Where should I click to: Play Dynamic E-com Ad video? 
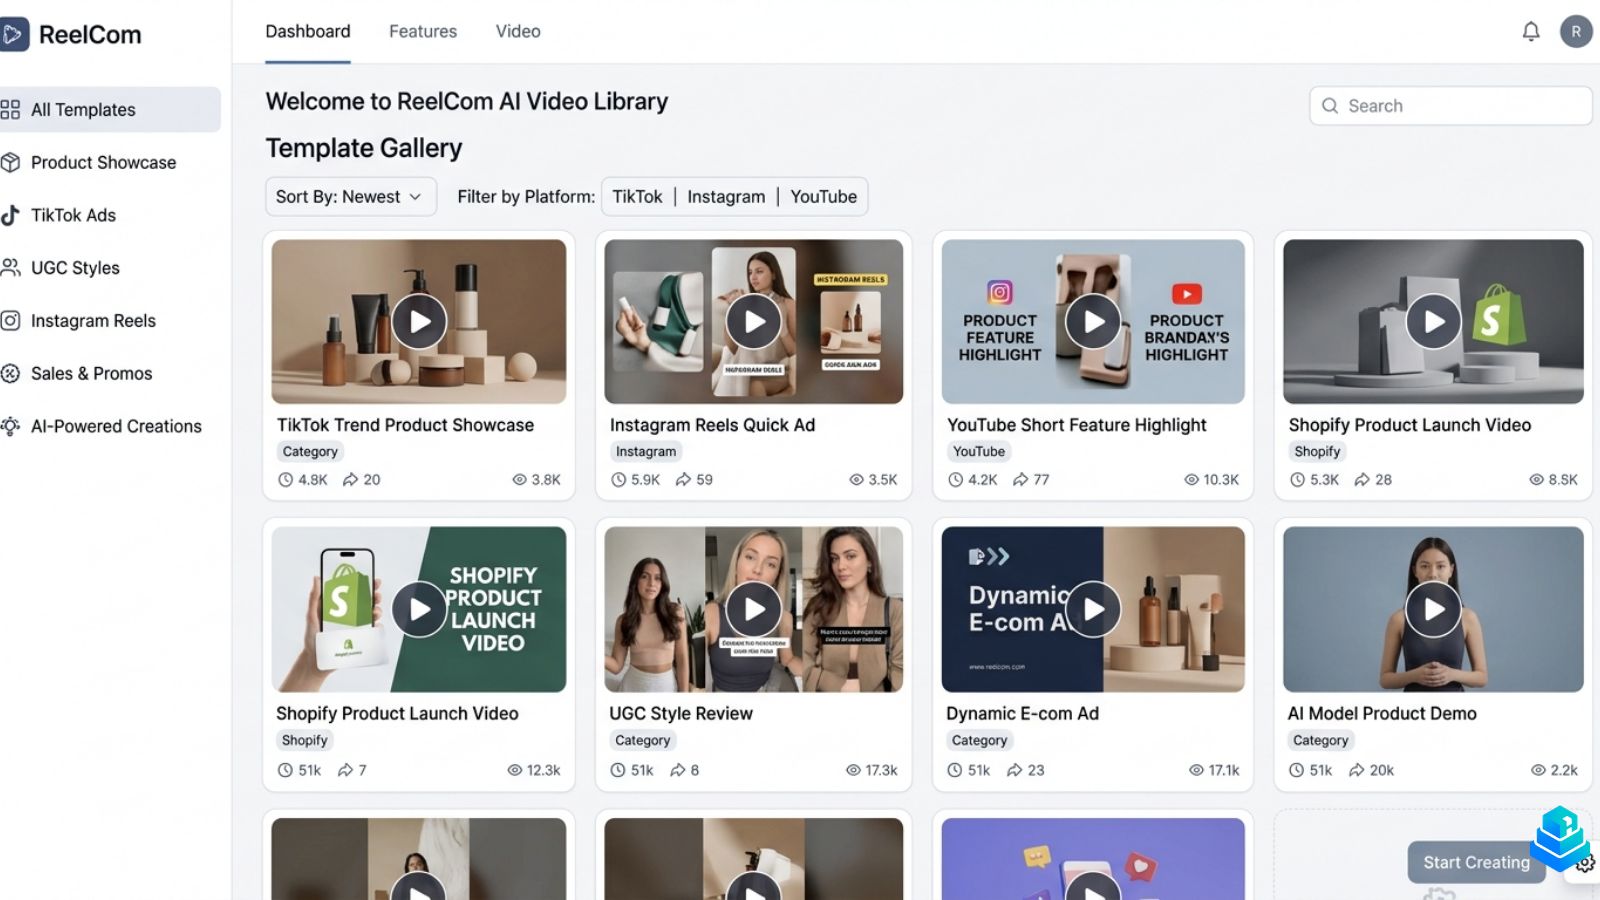tap(1093, 609)
